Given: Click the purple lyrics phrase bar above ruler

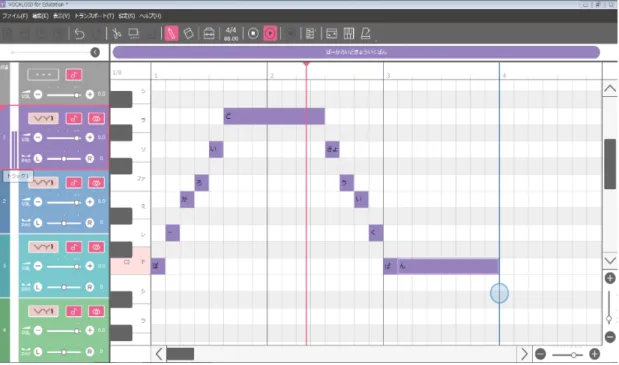Looking at the screenshot, I should point(356,52).
